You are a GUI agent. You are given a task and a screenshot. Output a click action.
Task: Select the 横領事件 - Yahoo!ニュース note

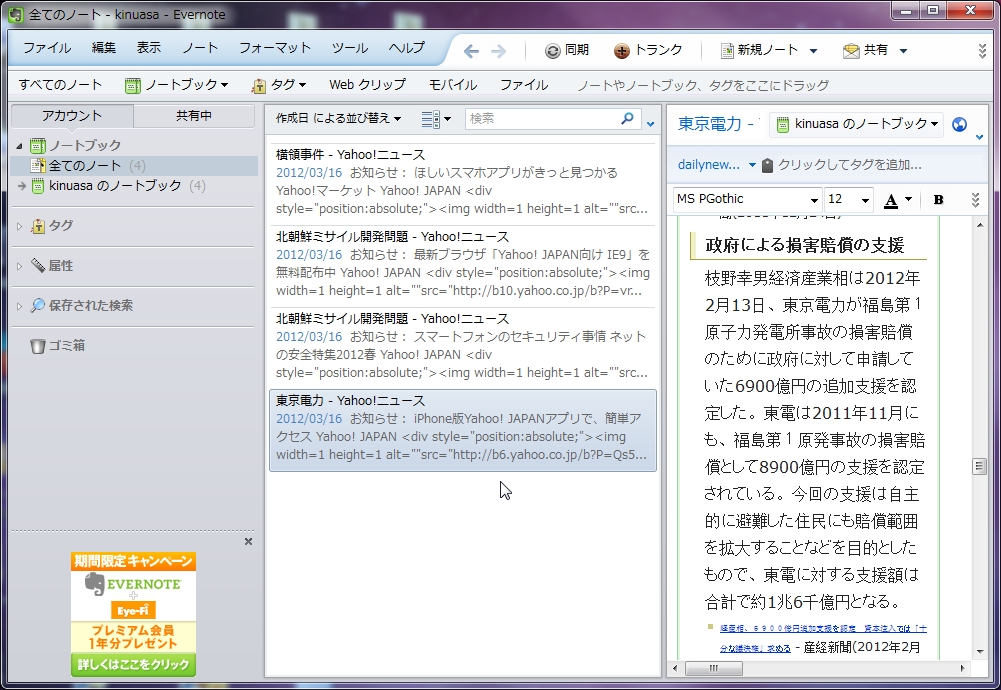click(463, 181)
